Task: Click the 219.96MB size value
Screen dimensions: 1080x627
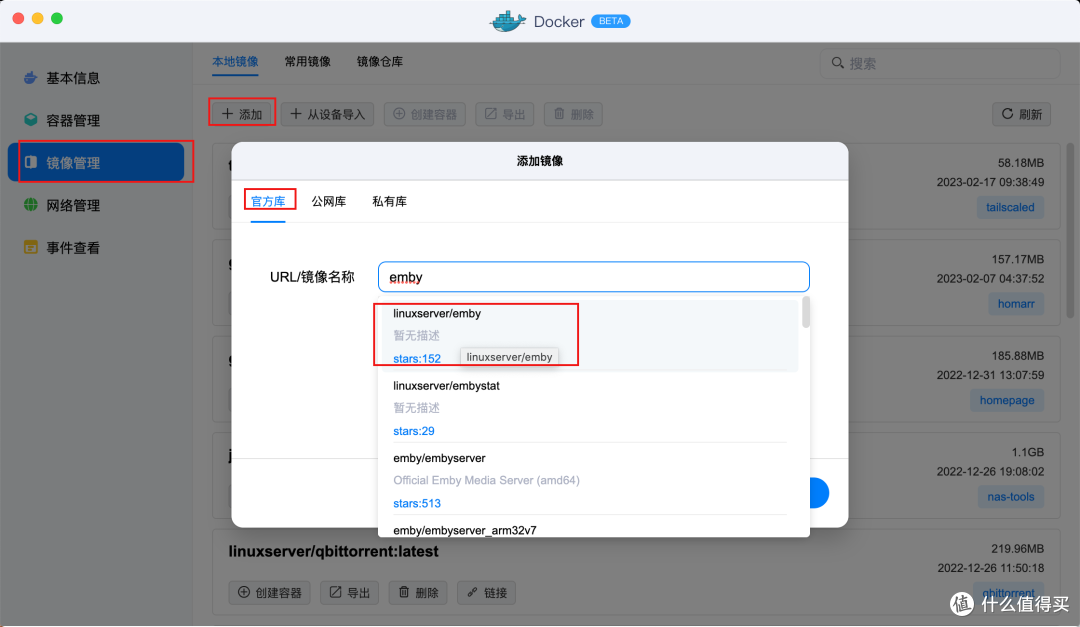Action: (x=1017, y=548)
